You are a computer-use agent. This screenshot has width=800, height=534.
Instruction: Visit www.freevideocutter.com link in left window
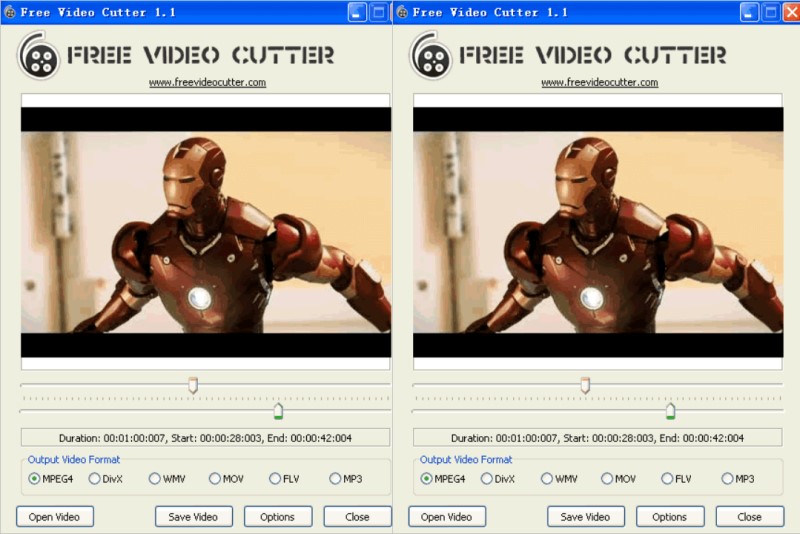tap(207, 82)
